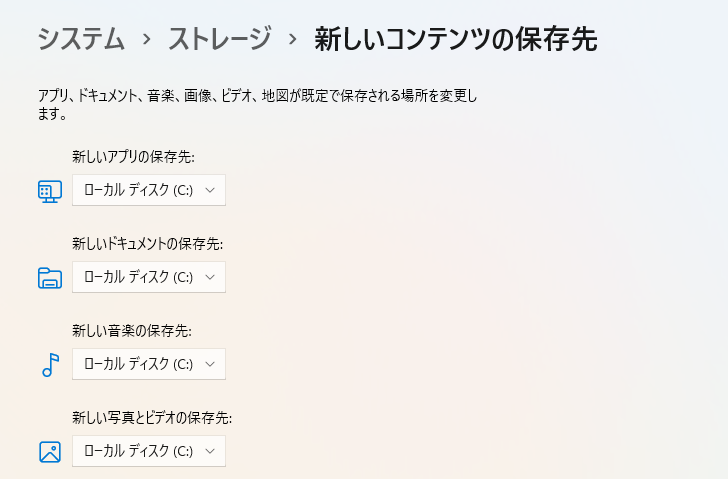Image resolution: width=728 pixels, height=479 pixels.
Task: Click the 新しいコンテンツの保存先 page title
Action: click(455, 40)
